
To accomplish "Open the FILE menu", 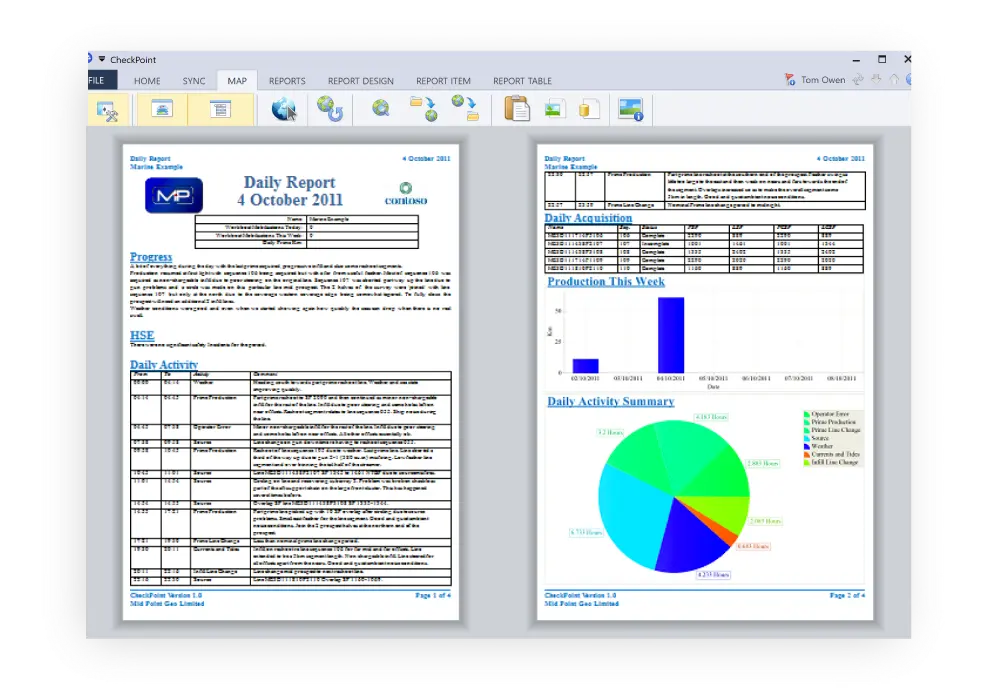I will (x=101, y=80).
